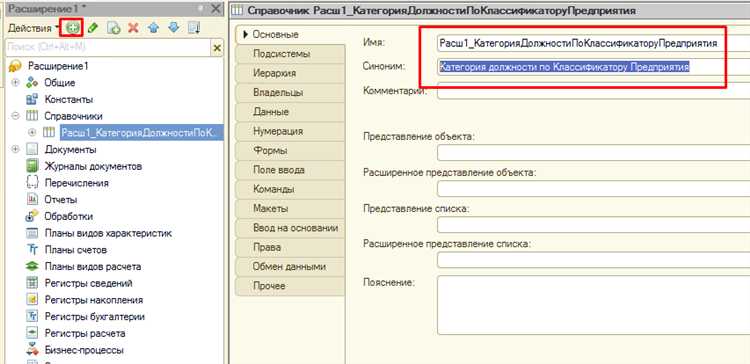Switch to the Формы tab
Viewport: 750px width, 364px height.
click(290, 151)
